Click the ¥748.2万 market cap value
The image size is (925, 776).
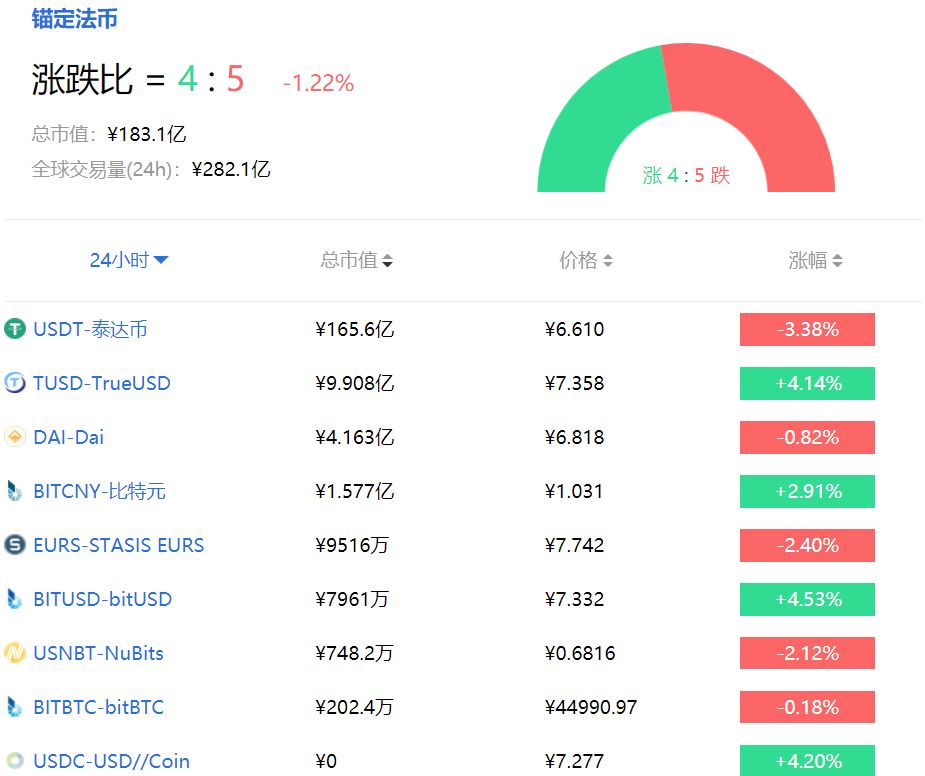354,653
